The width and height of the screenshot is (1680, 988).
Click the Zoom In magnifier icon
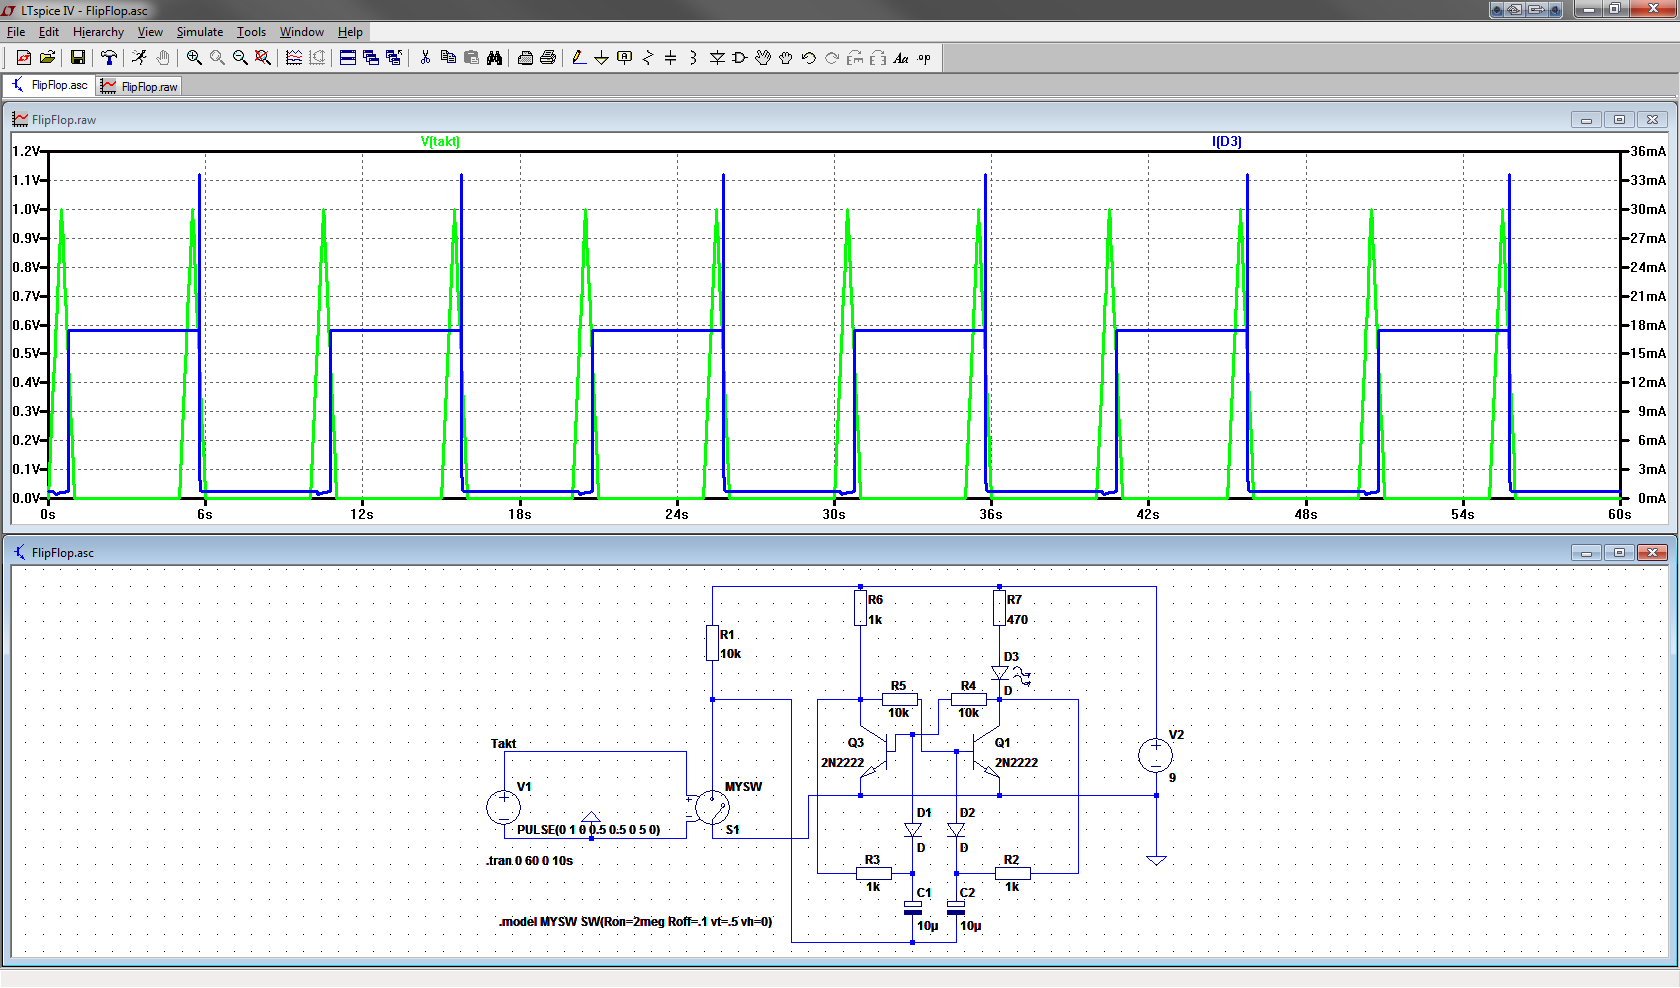(x=194, y=58)
